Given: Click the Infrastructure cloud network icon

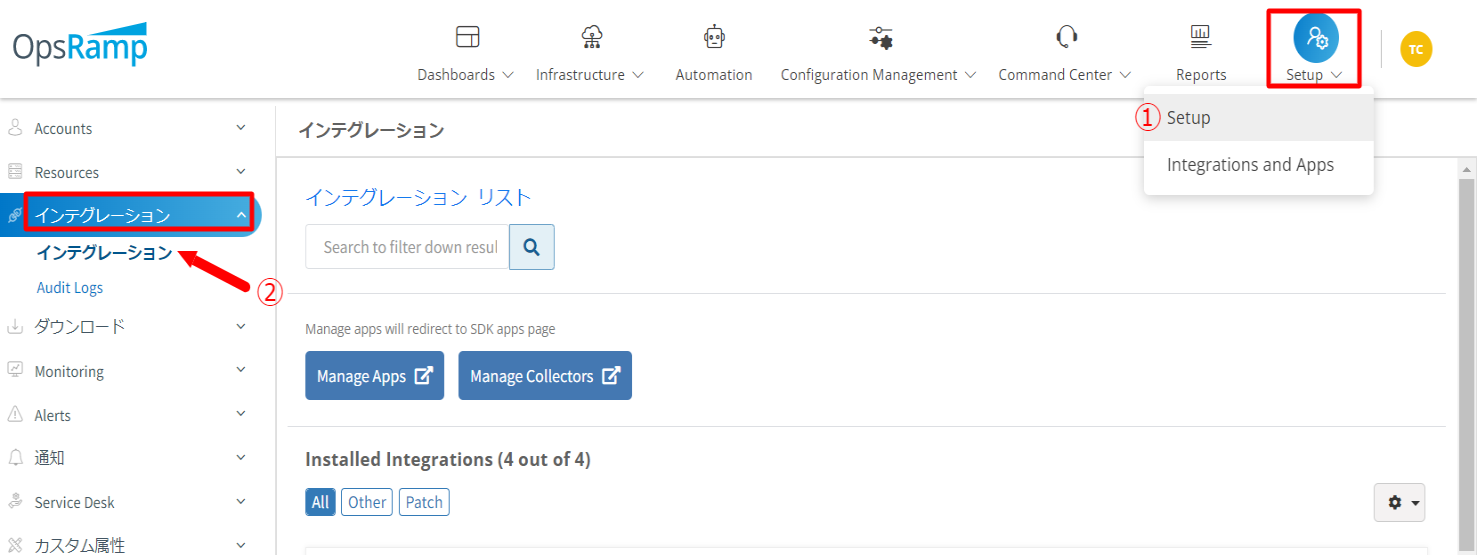Looking at the screenshot, I should (591, 37).
